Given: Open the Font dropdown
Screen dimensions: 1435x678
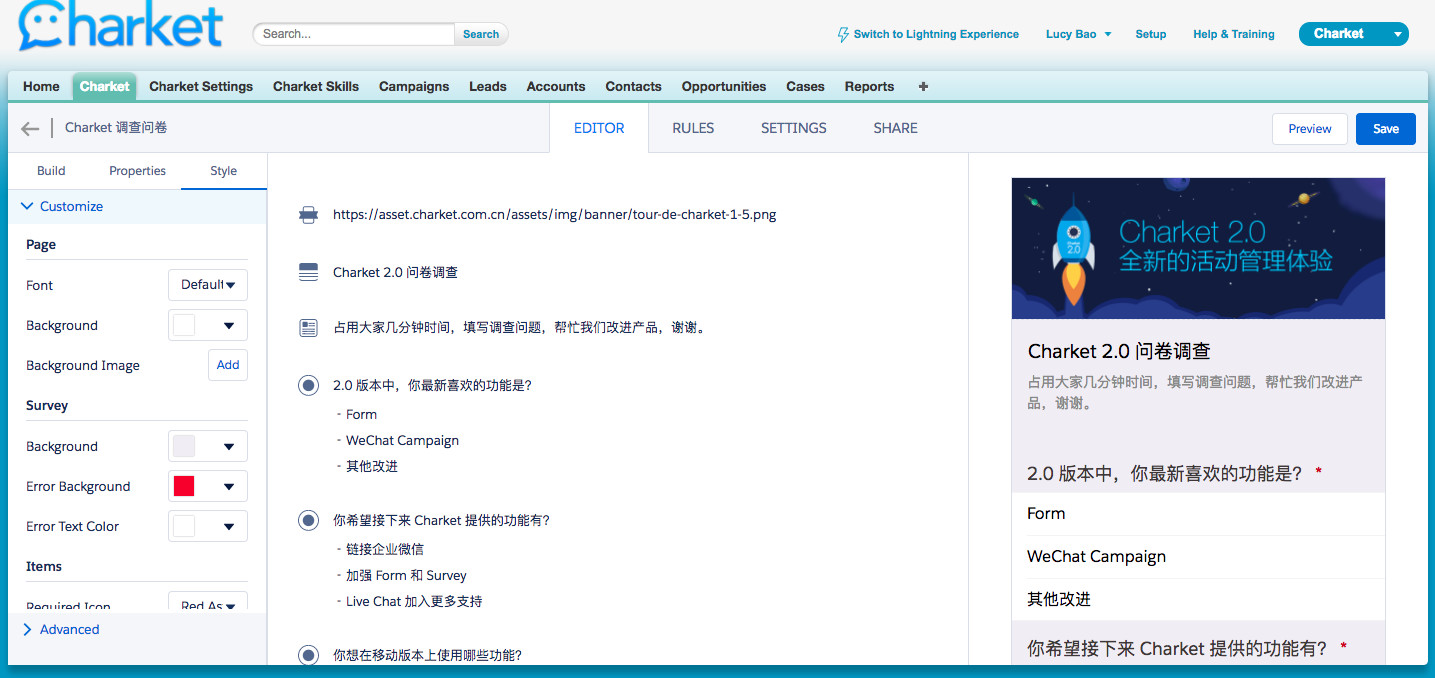Looking at the screenshot, I should point(208,285).
